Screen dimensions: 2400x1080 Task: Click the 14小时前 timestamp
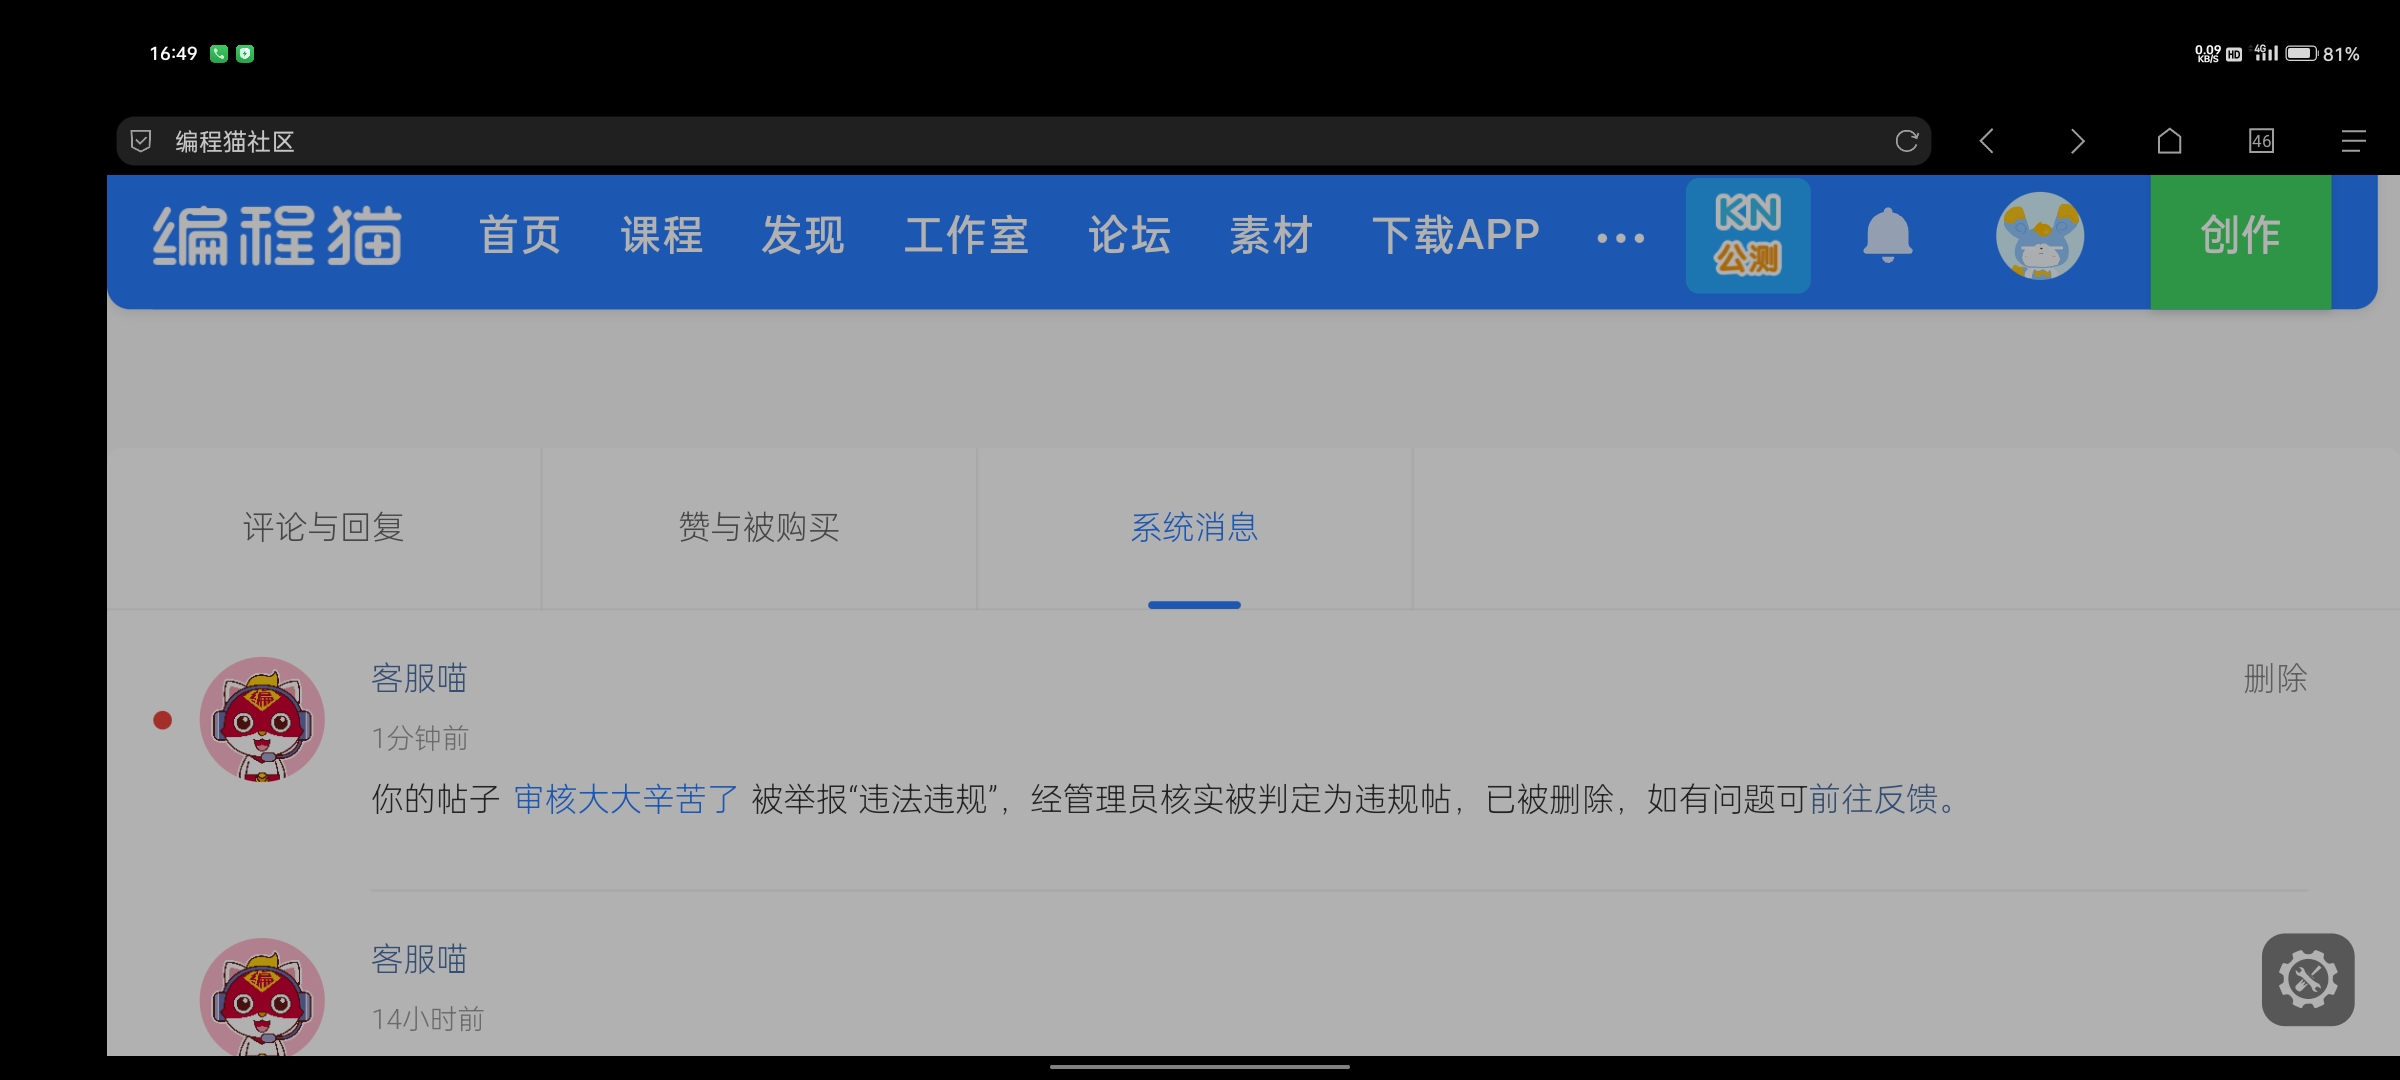[428, 1019]
